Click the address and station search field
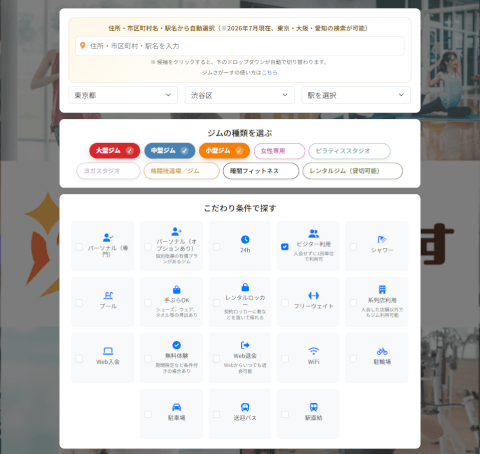The image size is (480, 454). click(x=240, y=46)
